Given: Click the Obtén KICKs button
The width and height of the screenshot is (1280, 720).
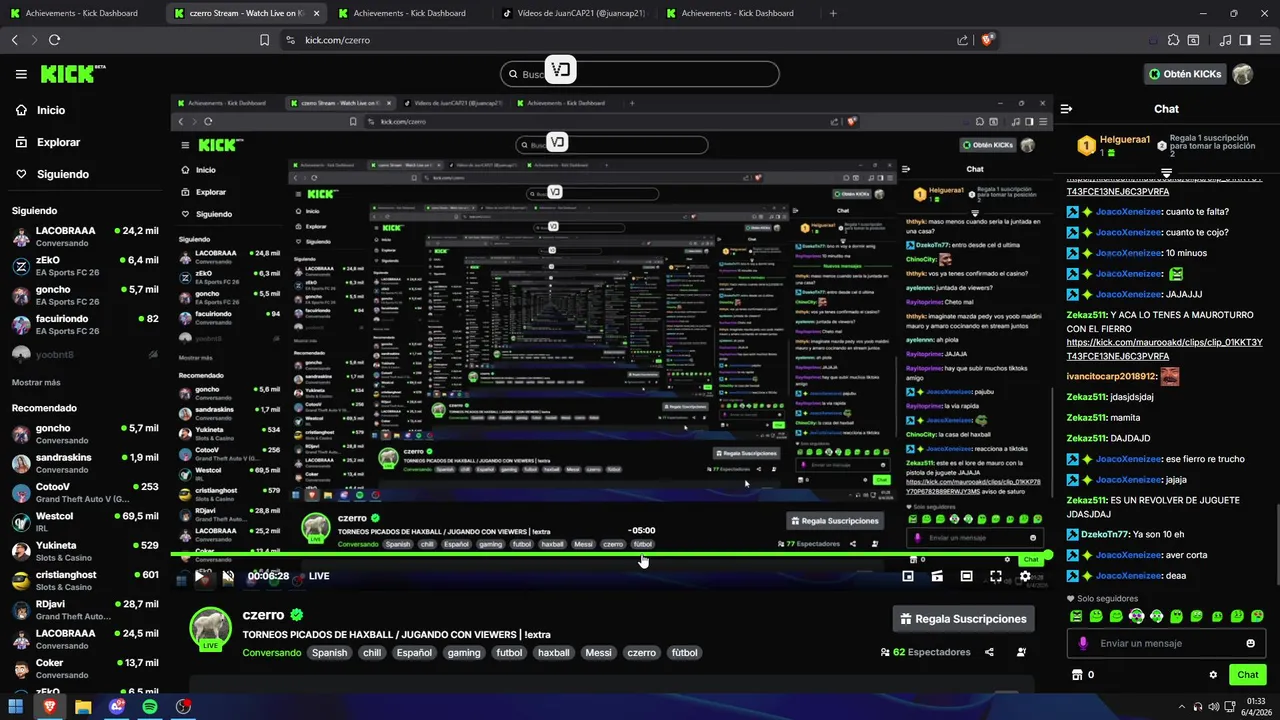Looking at the screenshot, I should pyautogui.click(x=1185, y=74).
